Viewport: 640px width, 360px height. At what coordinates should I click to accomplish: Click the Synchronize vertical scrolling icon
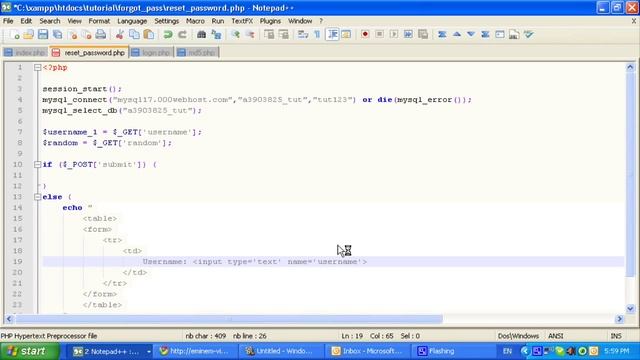coord(269,35)
